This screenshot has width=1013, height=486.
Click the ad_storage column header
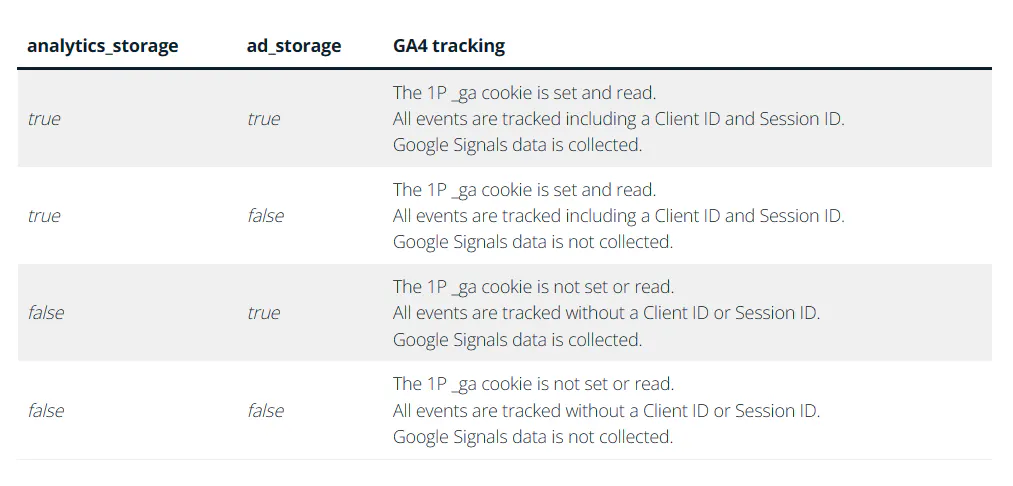(x=294, y=46)
